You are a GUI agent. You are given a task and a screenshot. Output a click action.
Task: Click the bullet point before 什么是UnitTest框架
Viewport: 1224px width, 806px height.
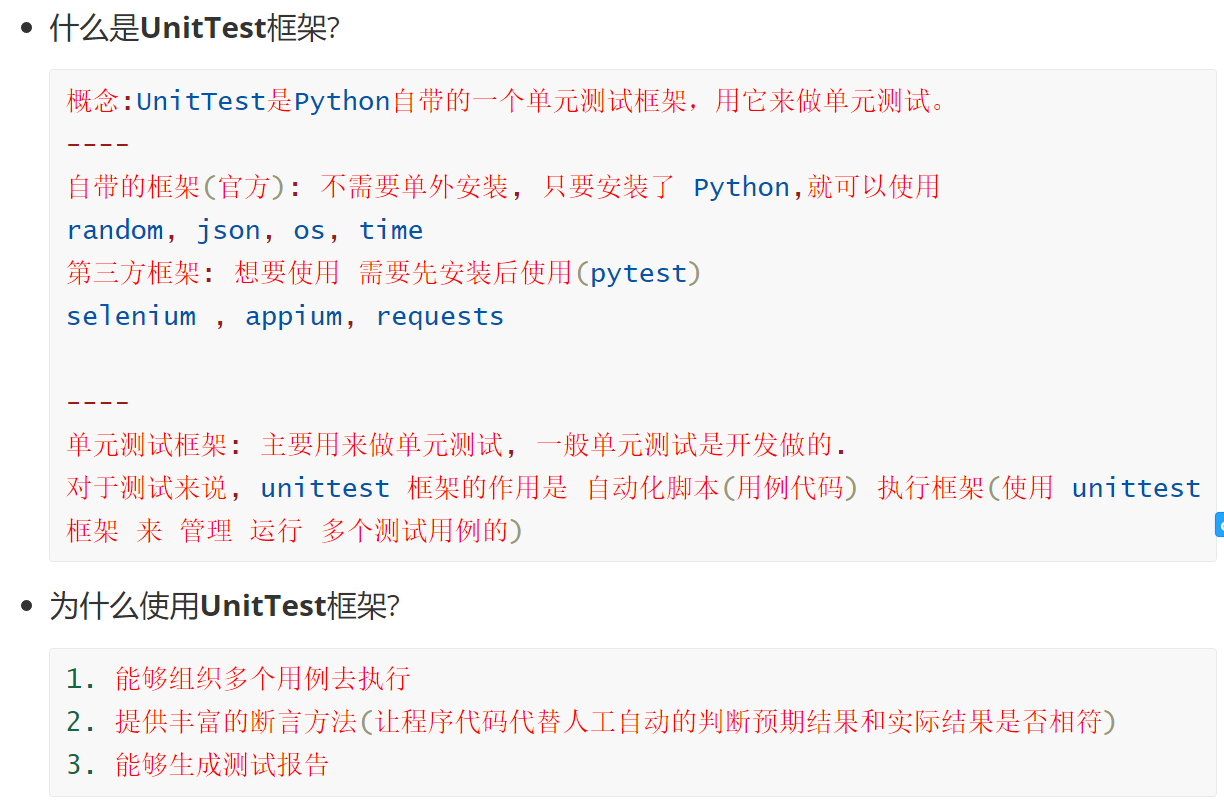(x=27, y=28)
